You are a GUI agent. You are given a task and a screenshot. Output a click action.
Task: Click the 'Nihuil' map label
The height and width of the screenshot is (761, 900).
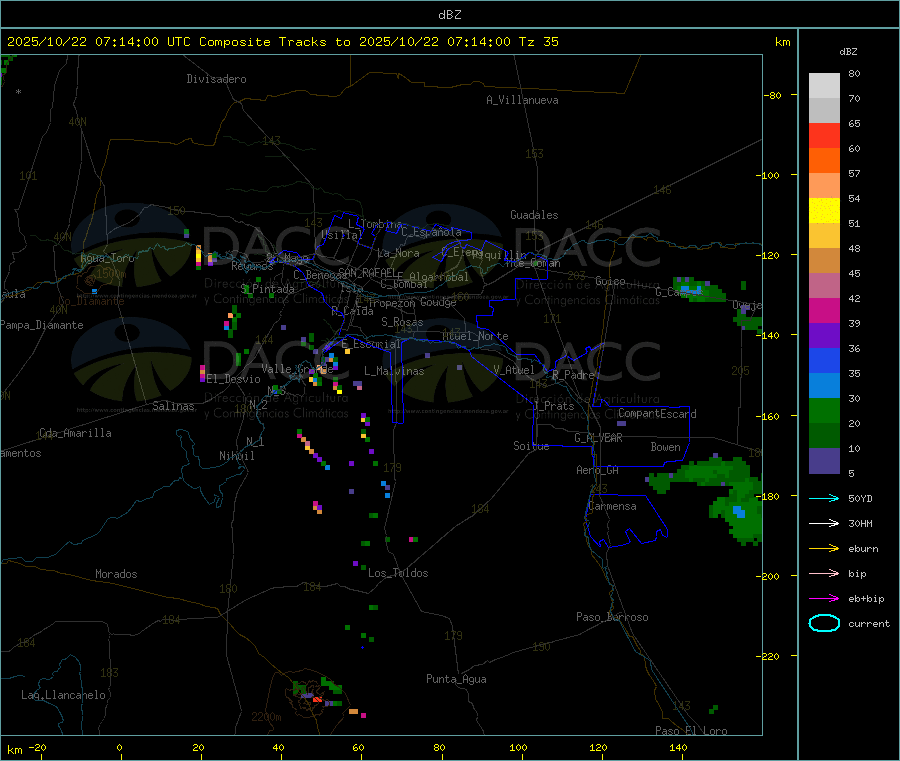(237, 456)
